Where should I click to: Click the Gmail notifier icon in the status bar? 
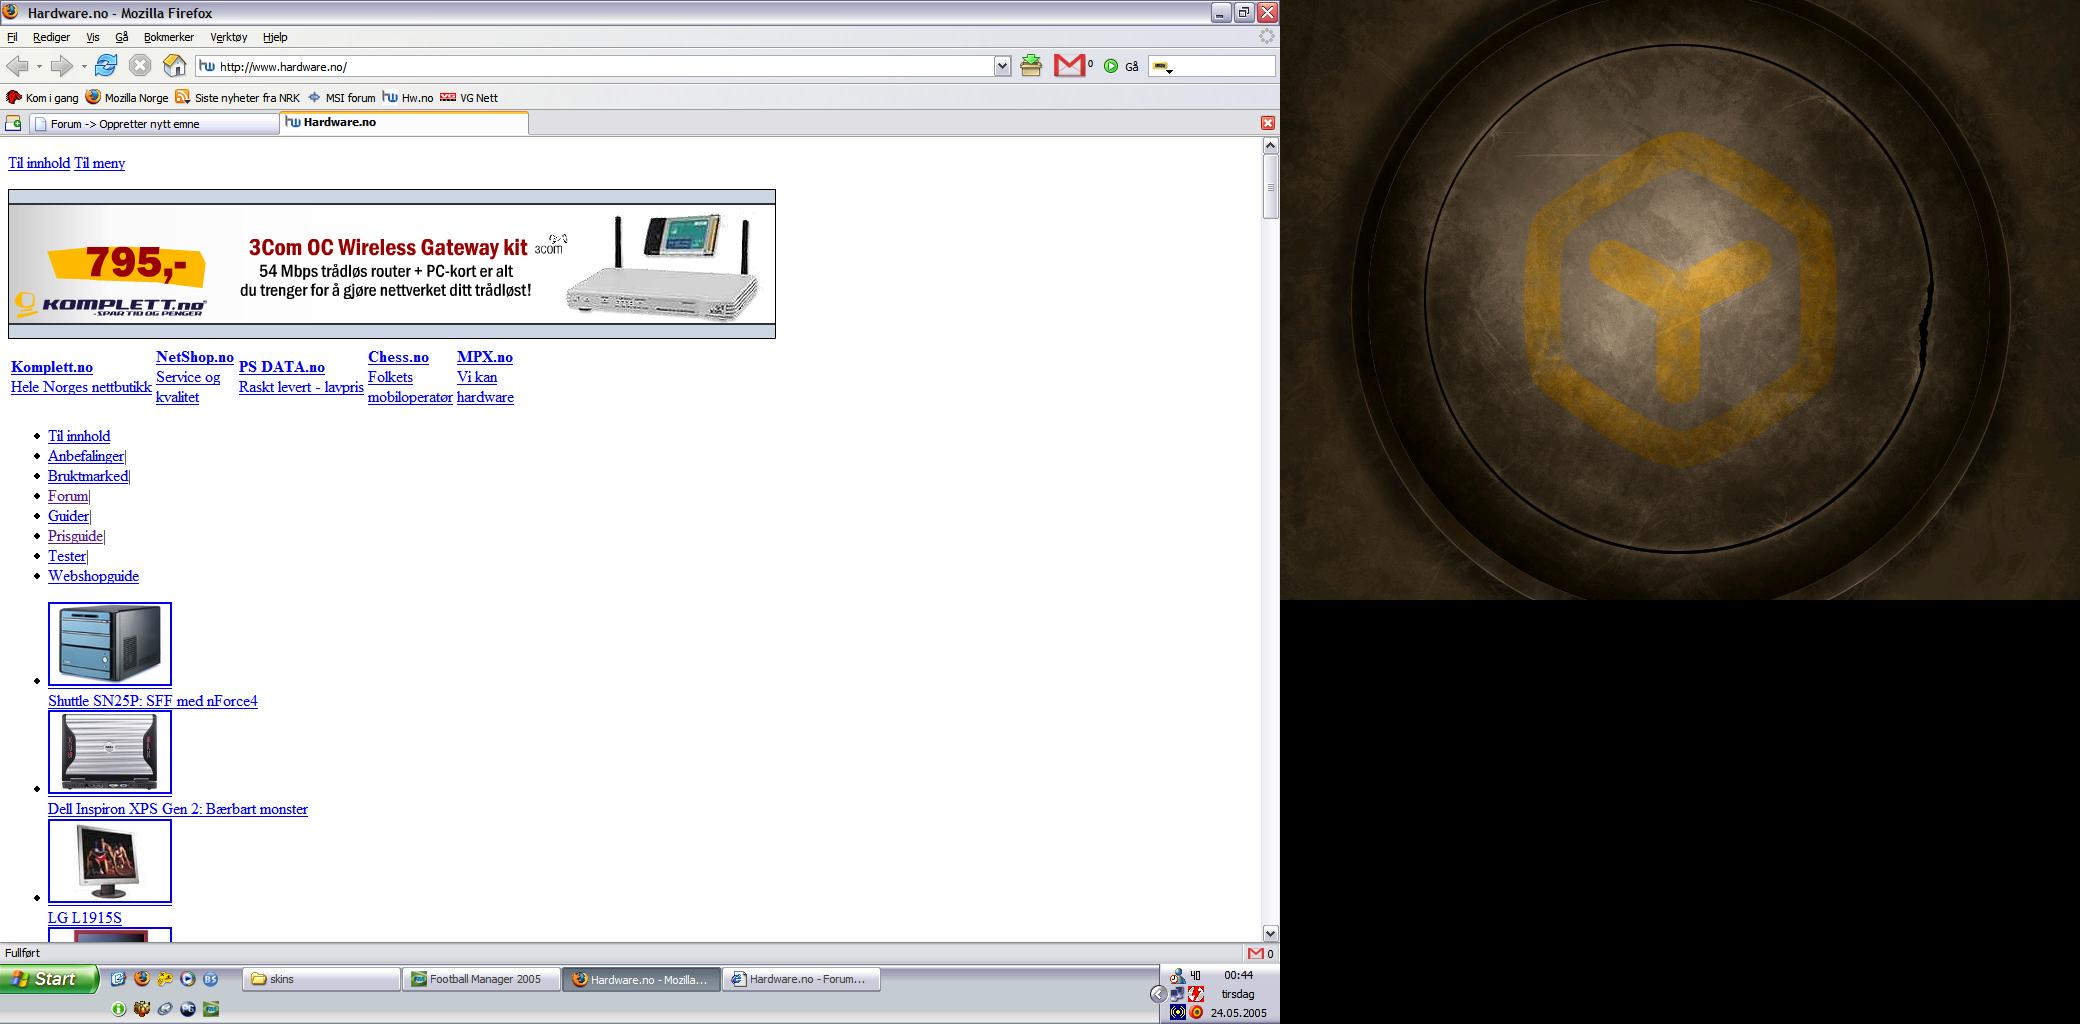(x=1256, y=953)
